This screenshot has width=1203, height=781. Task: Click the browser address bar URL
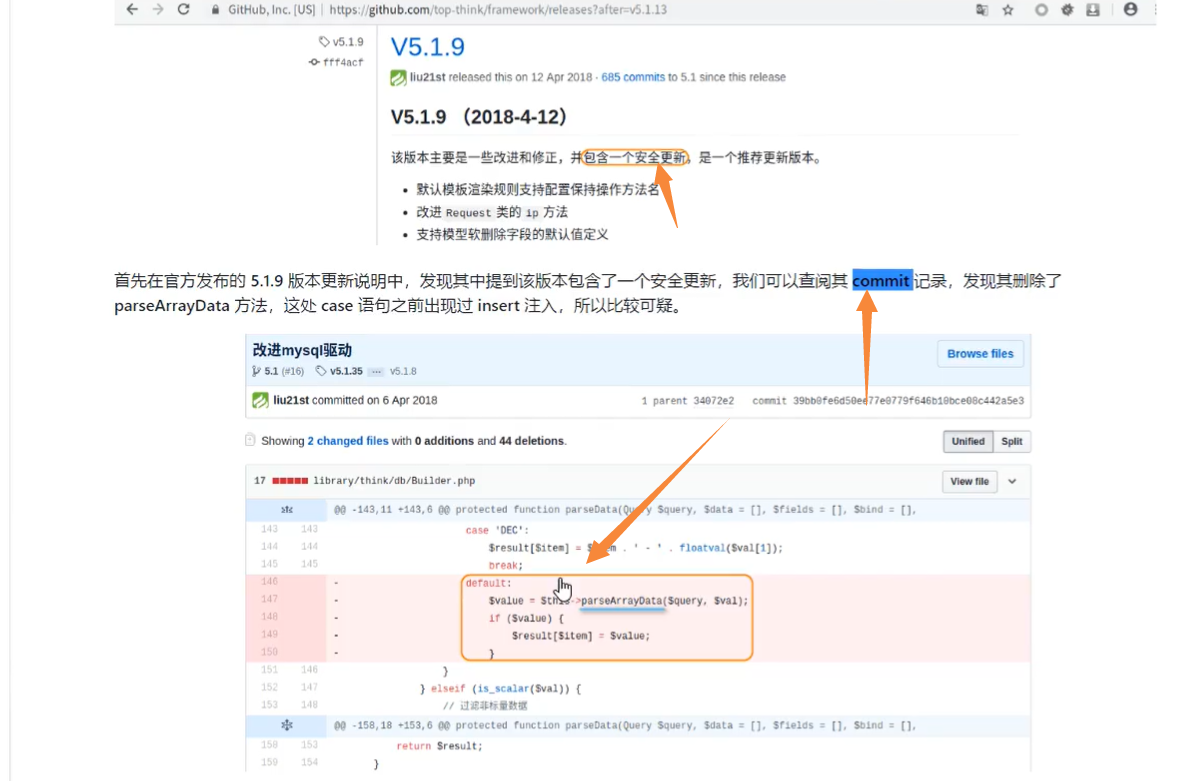tap(498, 9)
